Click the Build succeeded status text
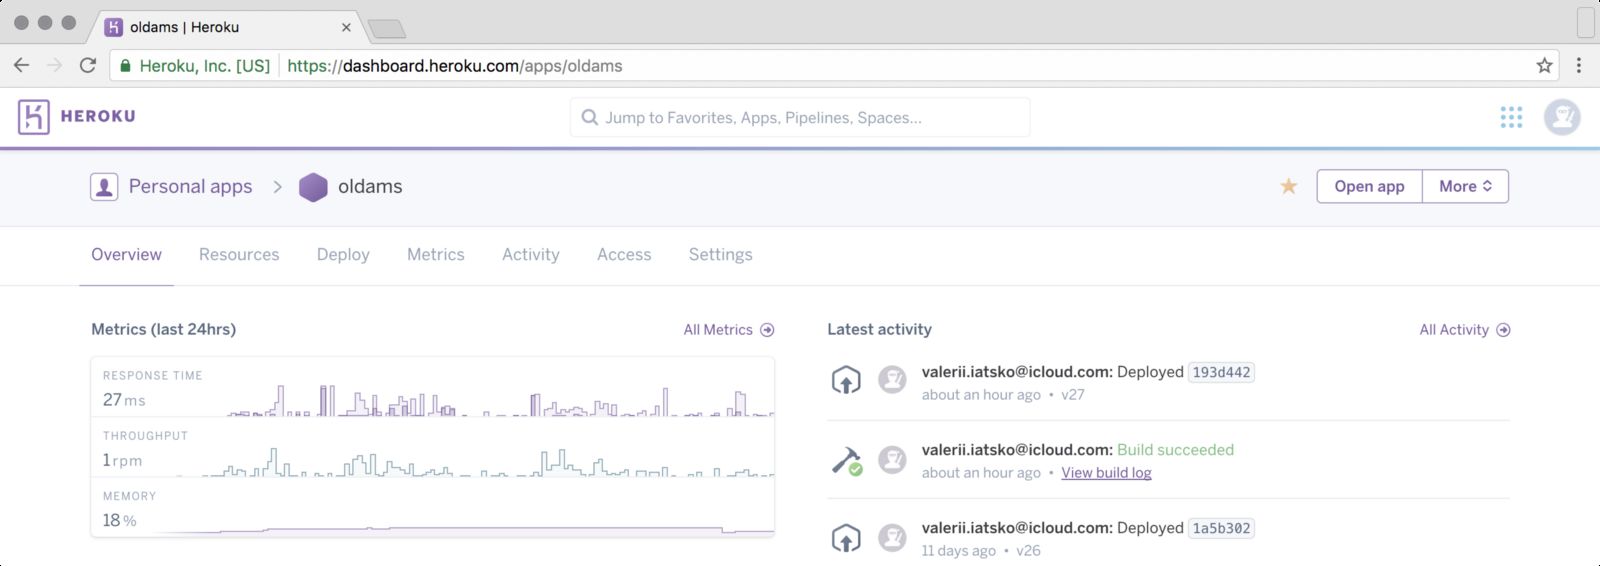The image size is (1600, 566). click(1175, 450)
